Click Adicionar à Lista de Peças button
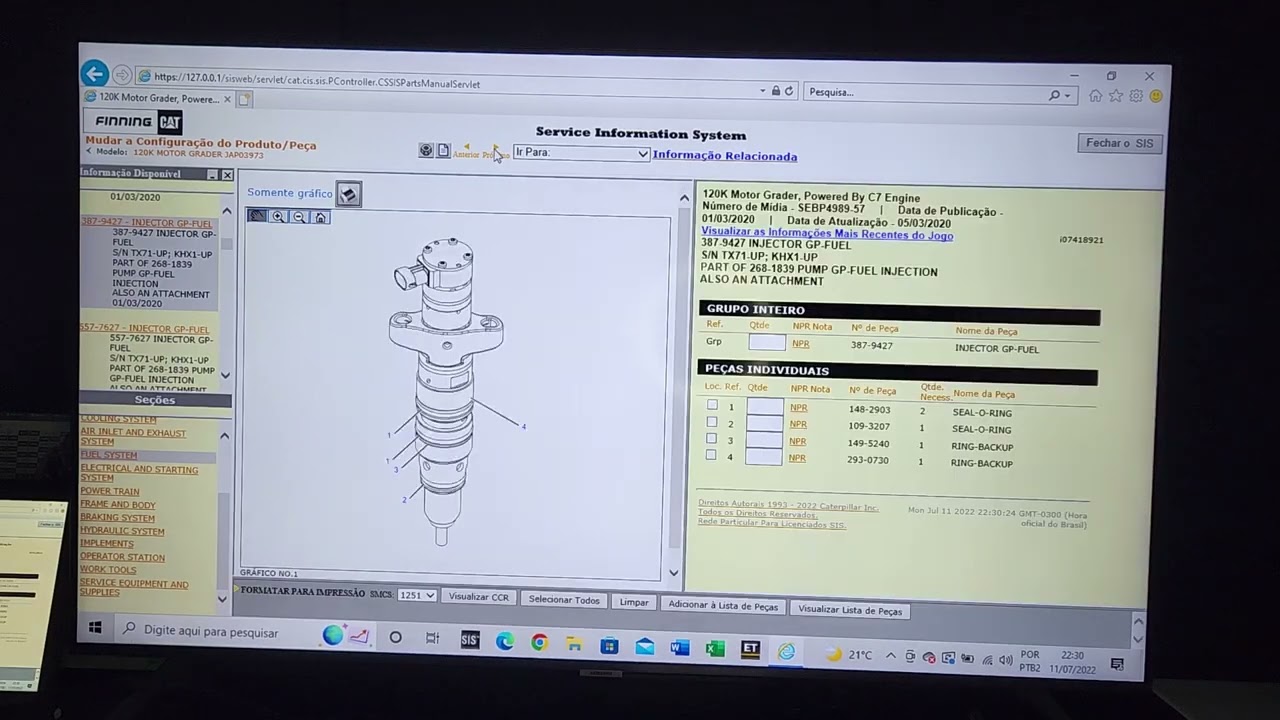Image resolution: width=1280 pixels, height=720 pixels. click(x=723, y=606)
